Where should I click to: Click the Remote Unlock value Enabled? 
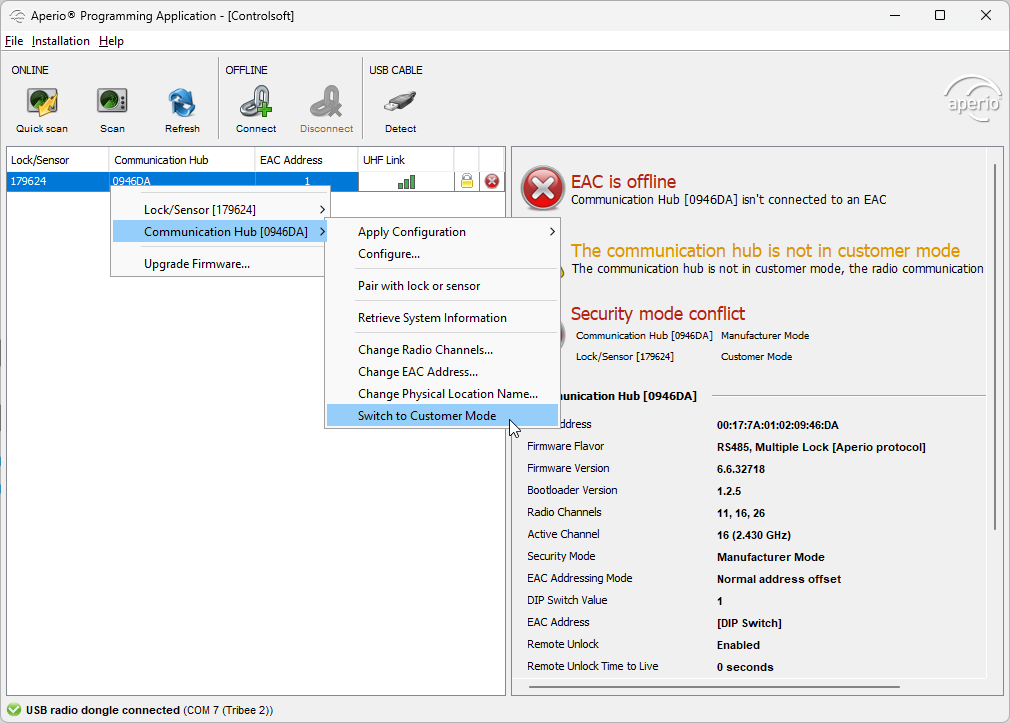(x=738, y=645)
